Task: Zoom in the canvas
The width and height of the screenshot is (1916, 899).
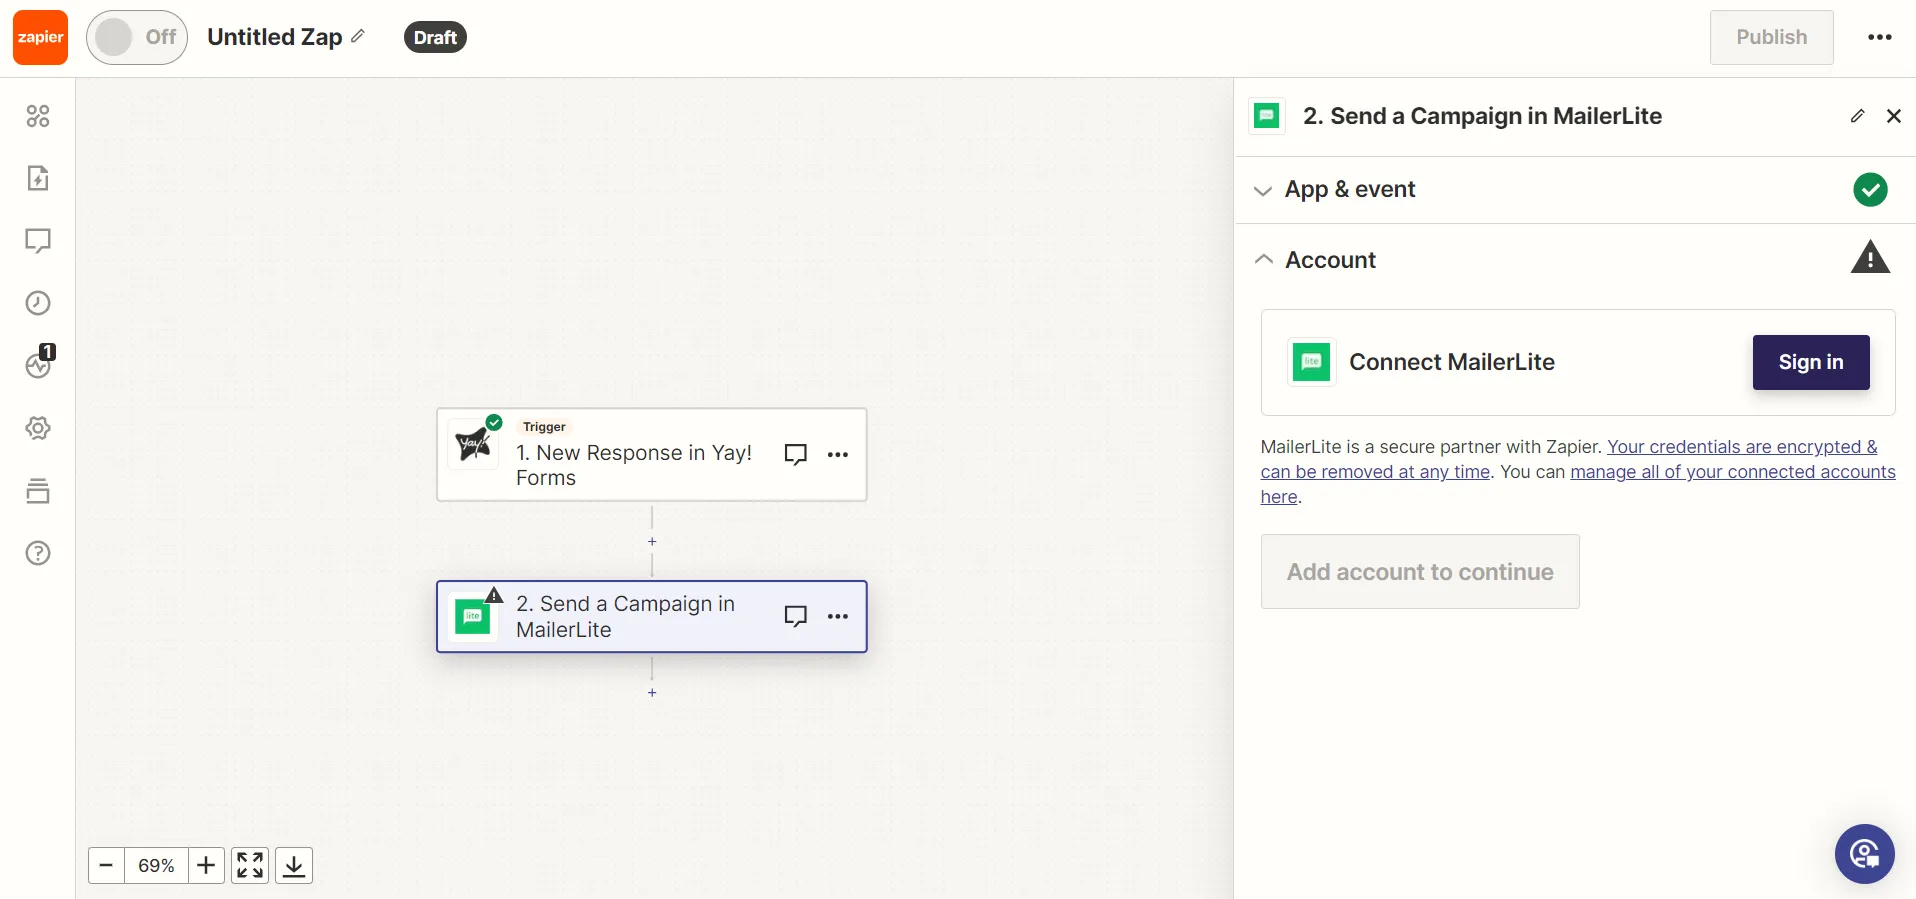Action: coord(206,865)
